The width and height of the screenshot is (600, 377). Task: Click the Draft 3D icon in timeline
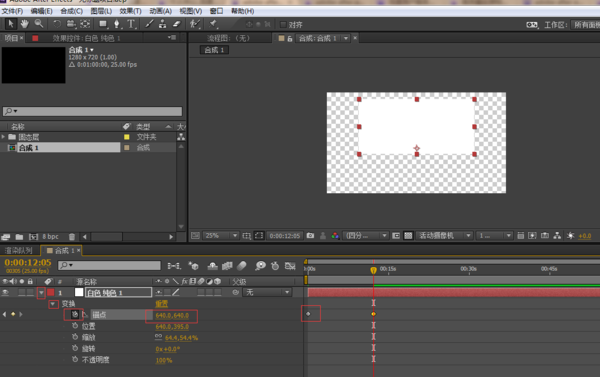(x=193, y=266)
